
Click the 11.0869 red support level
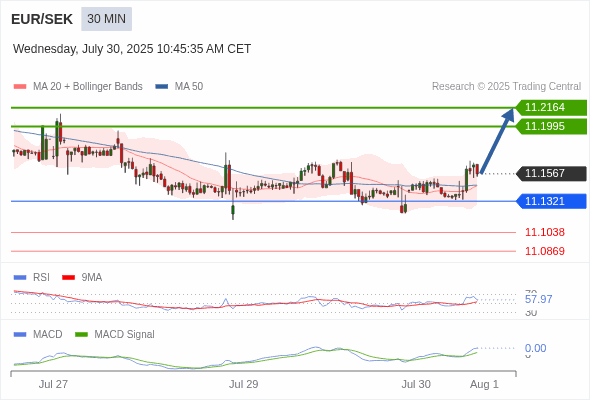545,251
